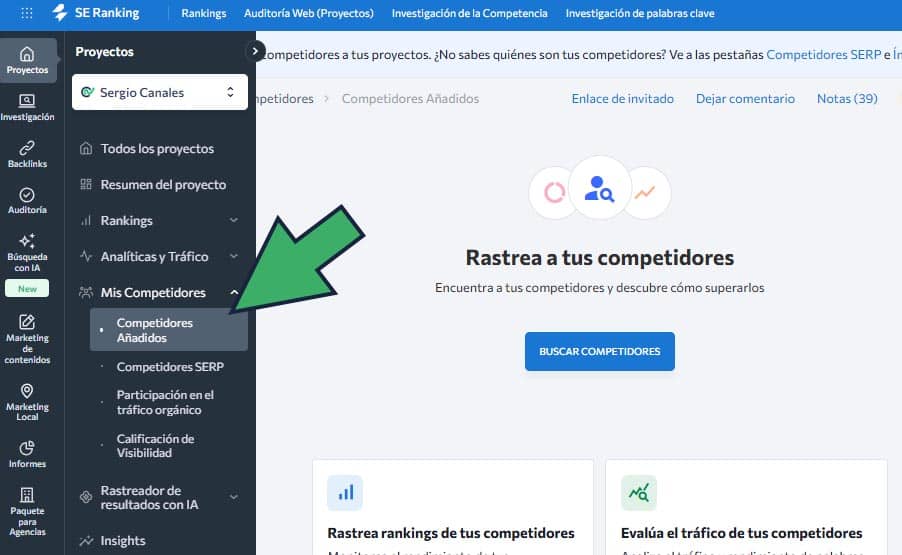Open the Marketing Local pin icon
Viewport: 902px width, 555px height.
click(x=27, y=392)
